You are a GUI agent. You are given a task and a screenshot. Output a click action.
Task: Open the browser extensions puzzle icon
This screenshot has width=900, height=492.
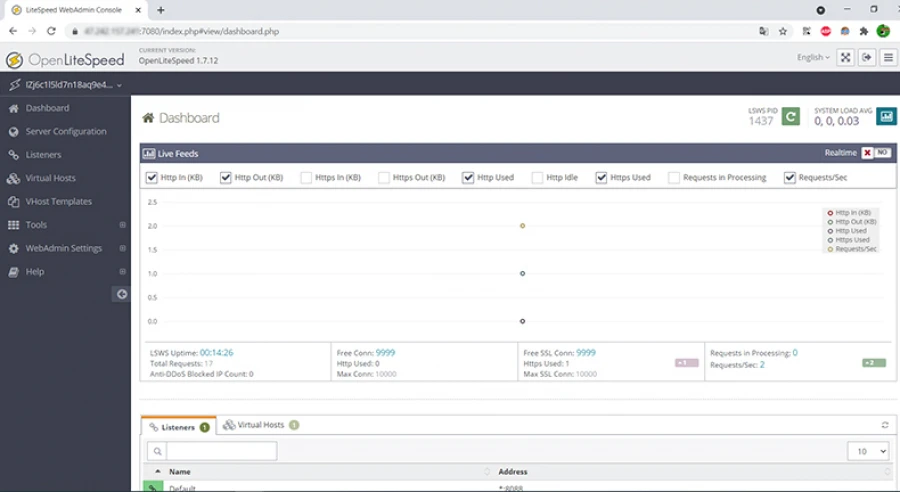pos(864,32)
